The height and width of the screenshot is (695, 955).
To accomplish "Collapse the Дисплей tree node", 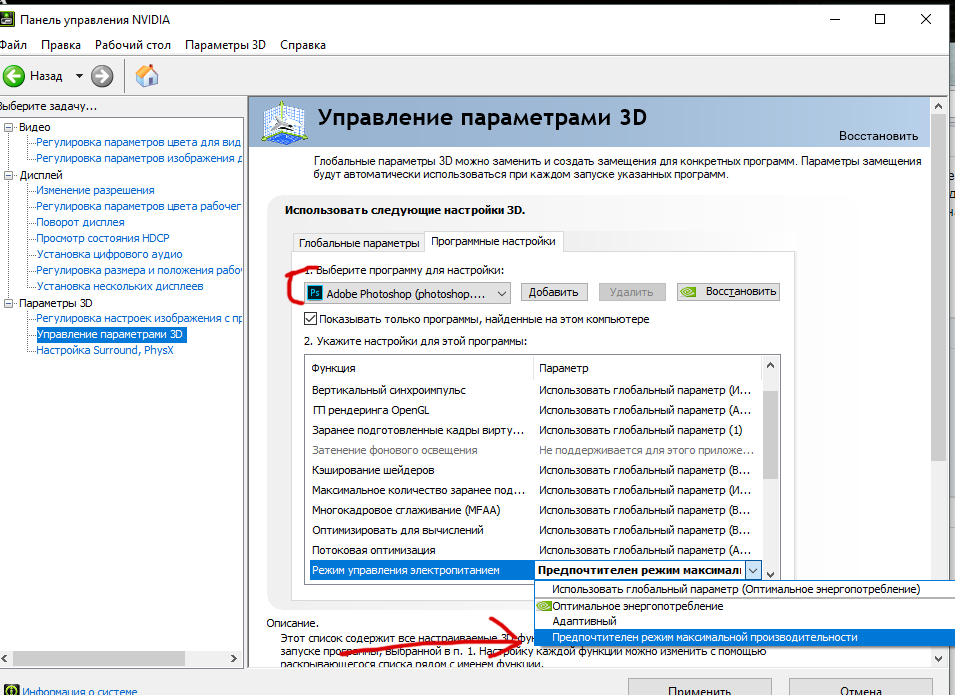I will (9, 175).
